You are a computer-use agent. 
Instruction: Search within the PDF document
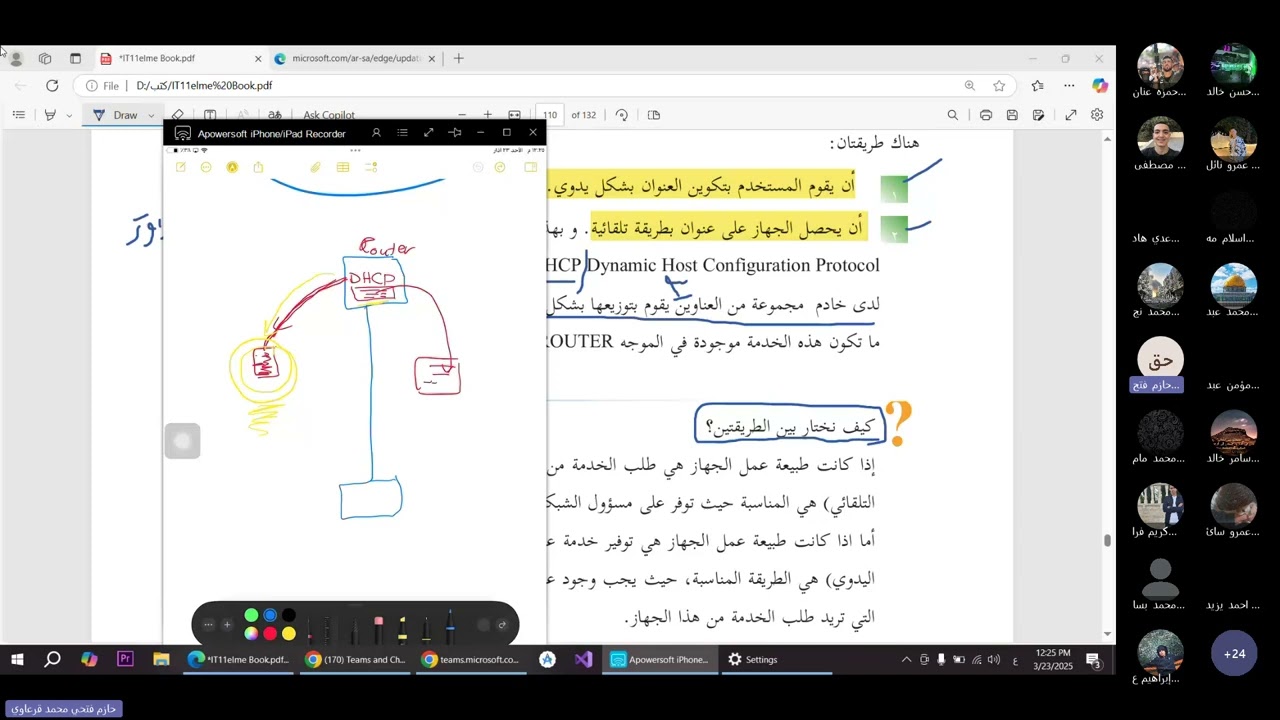point(953,115)
